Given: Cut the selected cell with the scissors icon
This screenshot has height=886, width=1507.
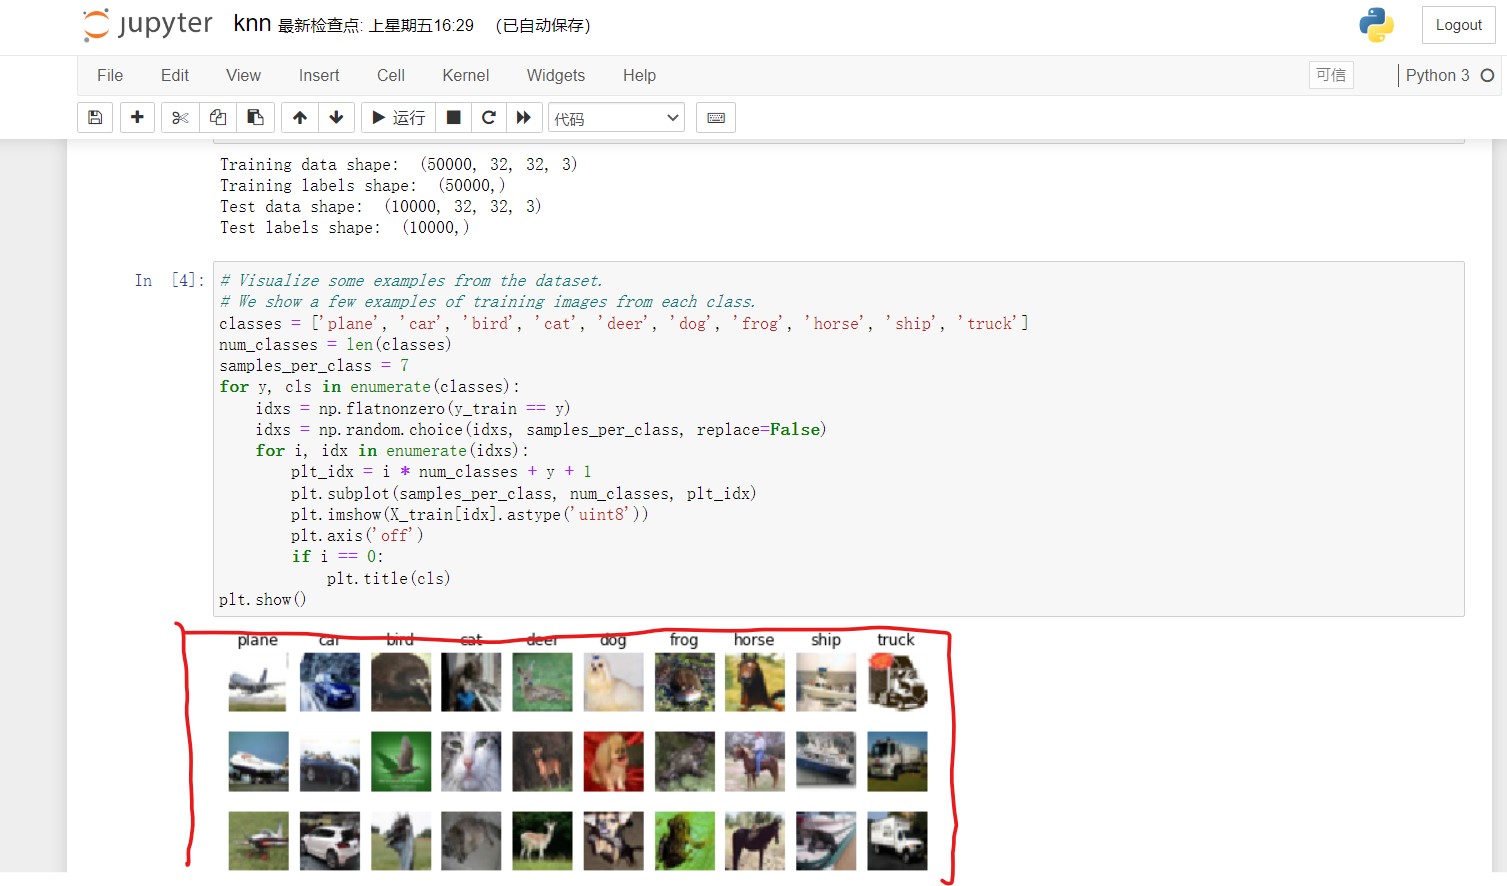Looking at the screenshot, I should 180,118.
